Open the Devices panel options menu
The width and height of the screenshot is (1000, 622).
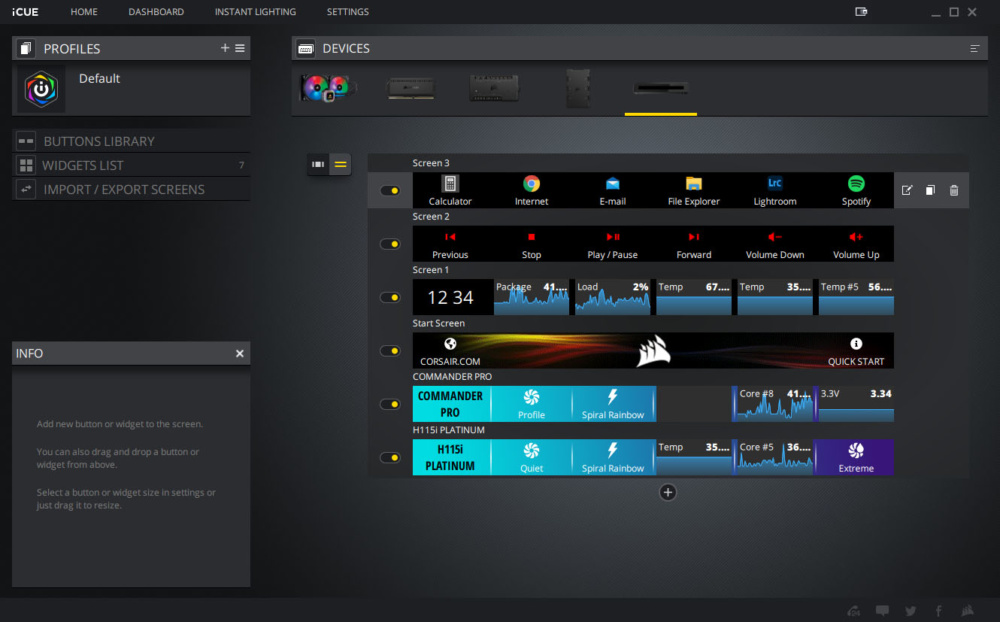974,48
